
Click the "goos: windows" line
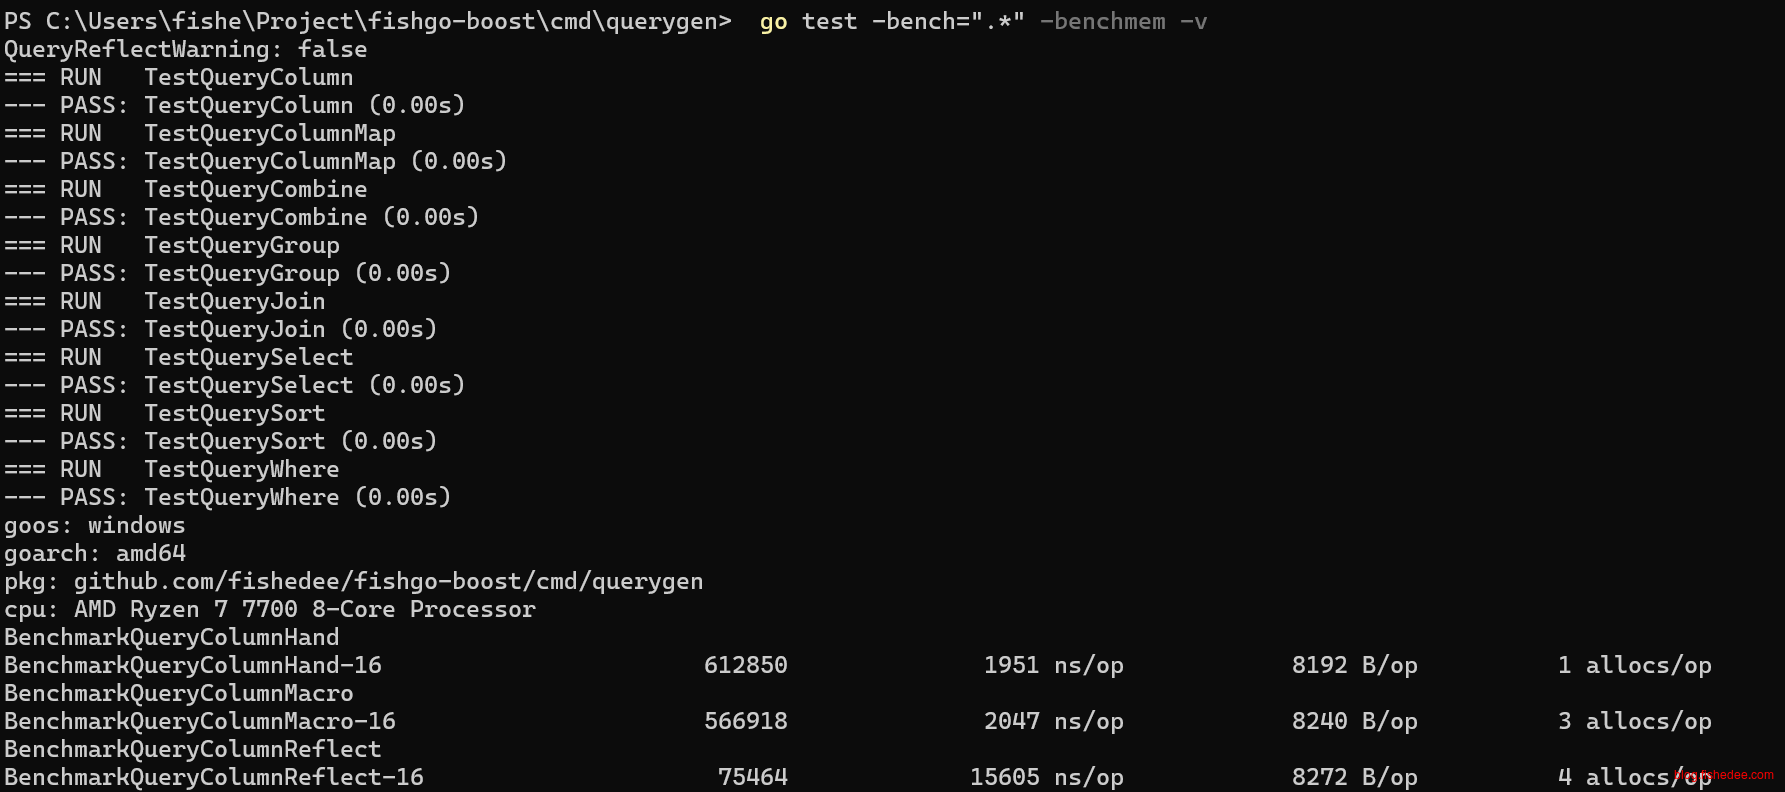click(94, 525)
